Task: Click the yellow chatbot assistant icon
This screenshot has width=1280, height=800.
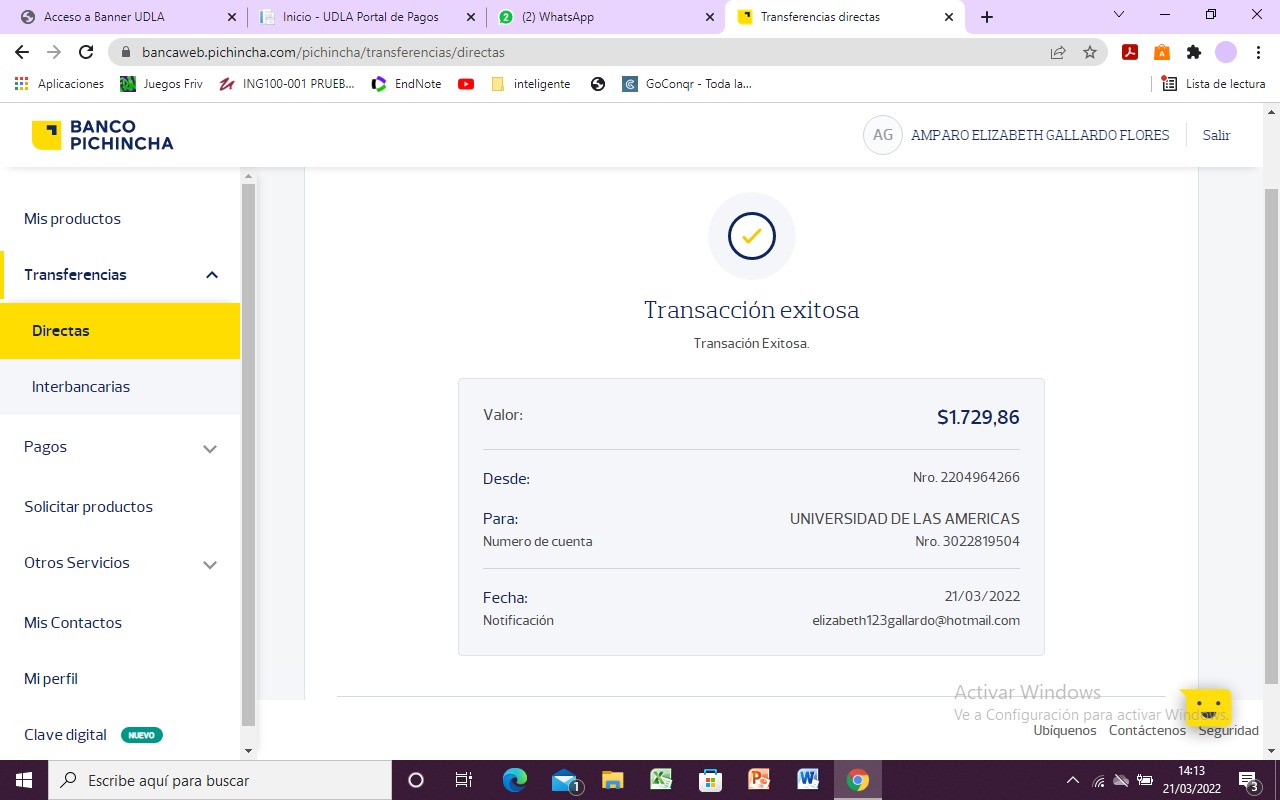Action: 1206,708
